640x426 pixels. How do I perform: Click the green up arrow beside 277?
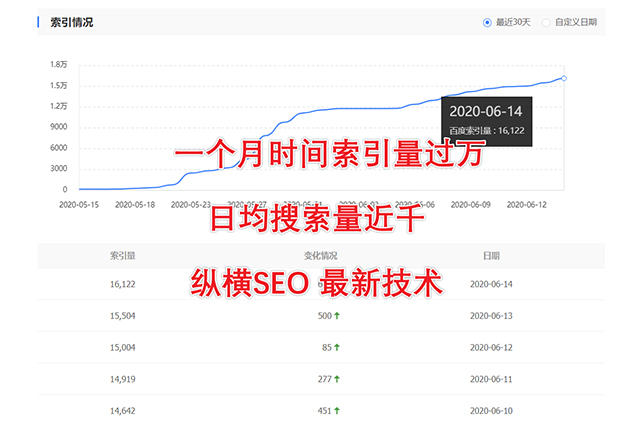pyautogui.click(x=337, y=379)
